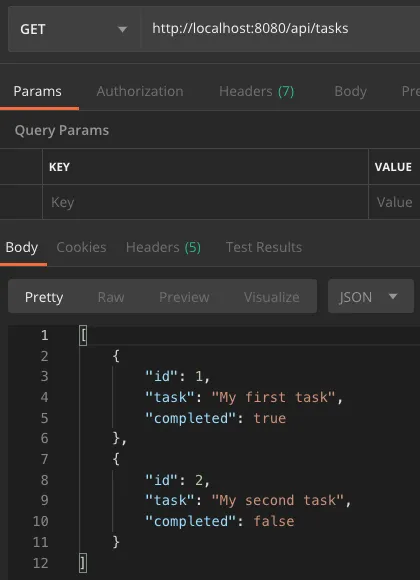Click the "task" key on line 4
This screenshot has height=580, width=420.
tap(170, 397)
